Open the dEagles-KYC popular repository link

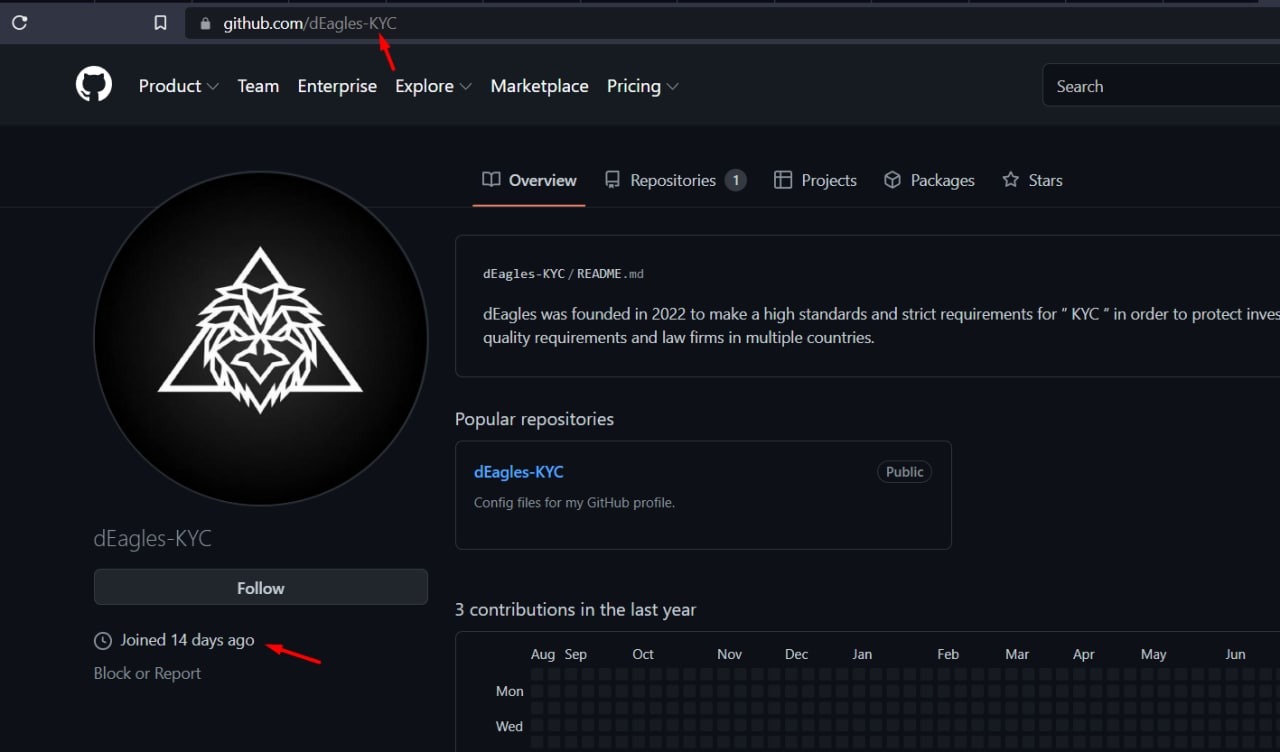click(519, 472)
